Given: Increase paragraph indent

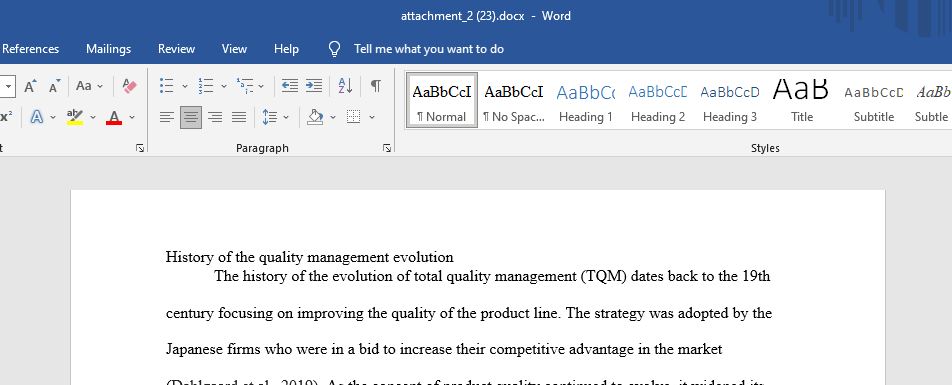Looking at the screenshot, I should point(314,86).
